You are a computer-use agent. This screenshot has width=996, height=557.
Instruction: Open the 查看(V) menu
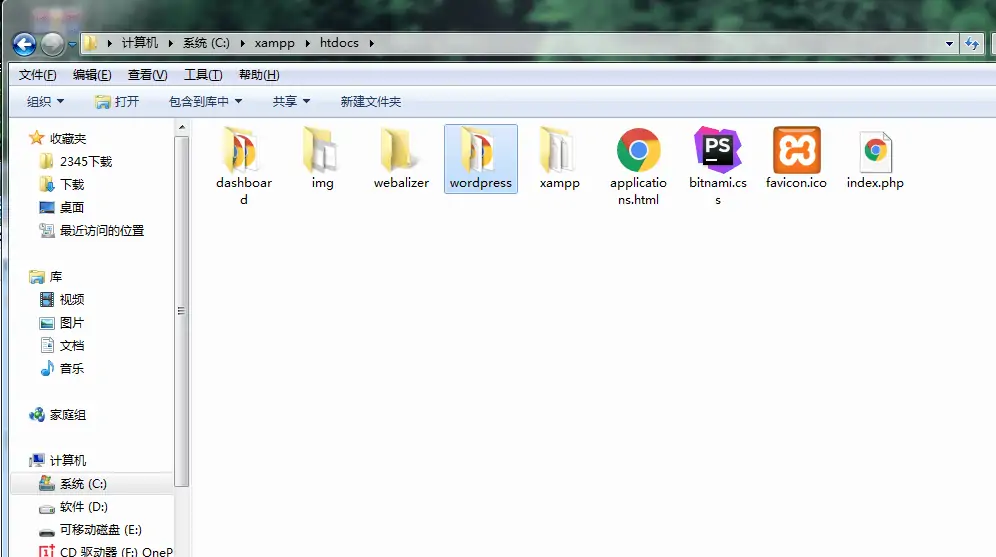[x=147, y=75]
